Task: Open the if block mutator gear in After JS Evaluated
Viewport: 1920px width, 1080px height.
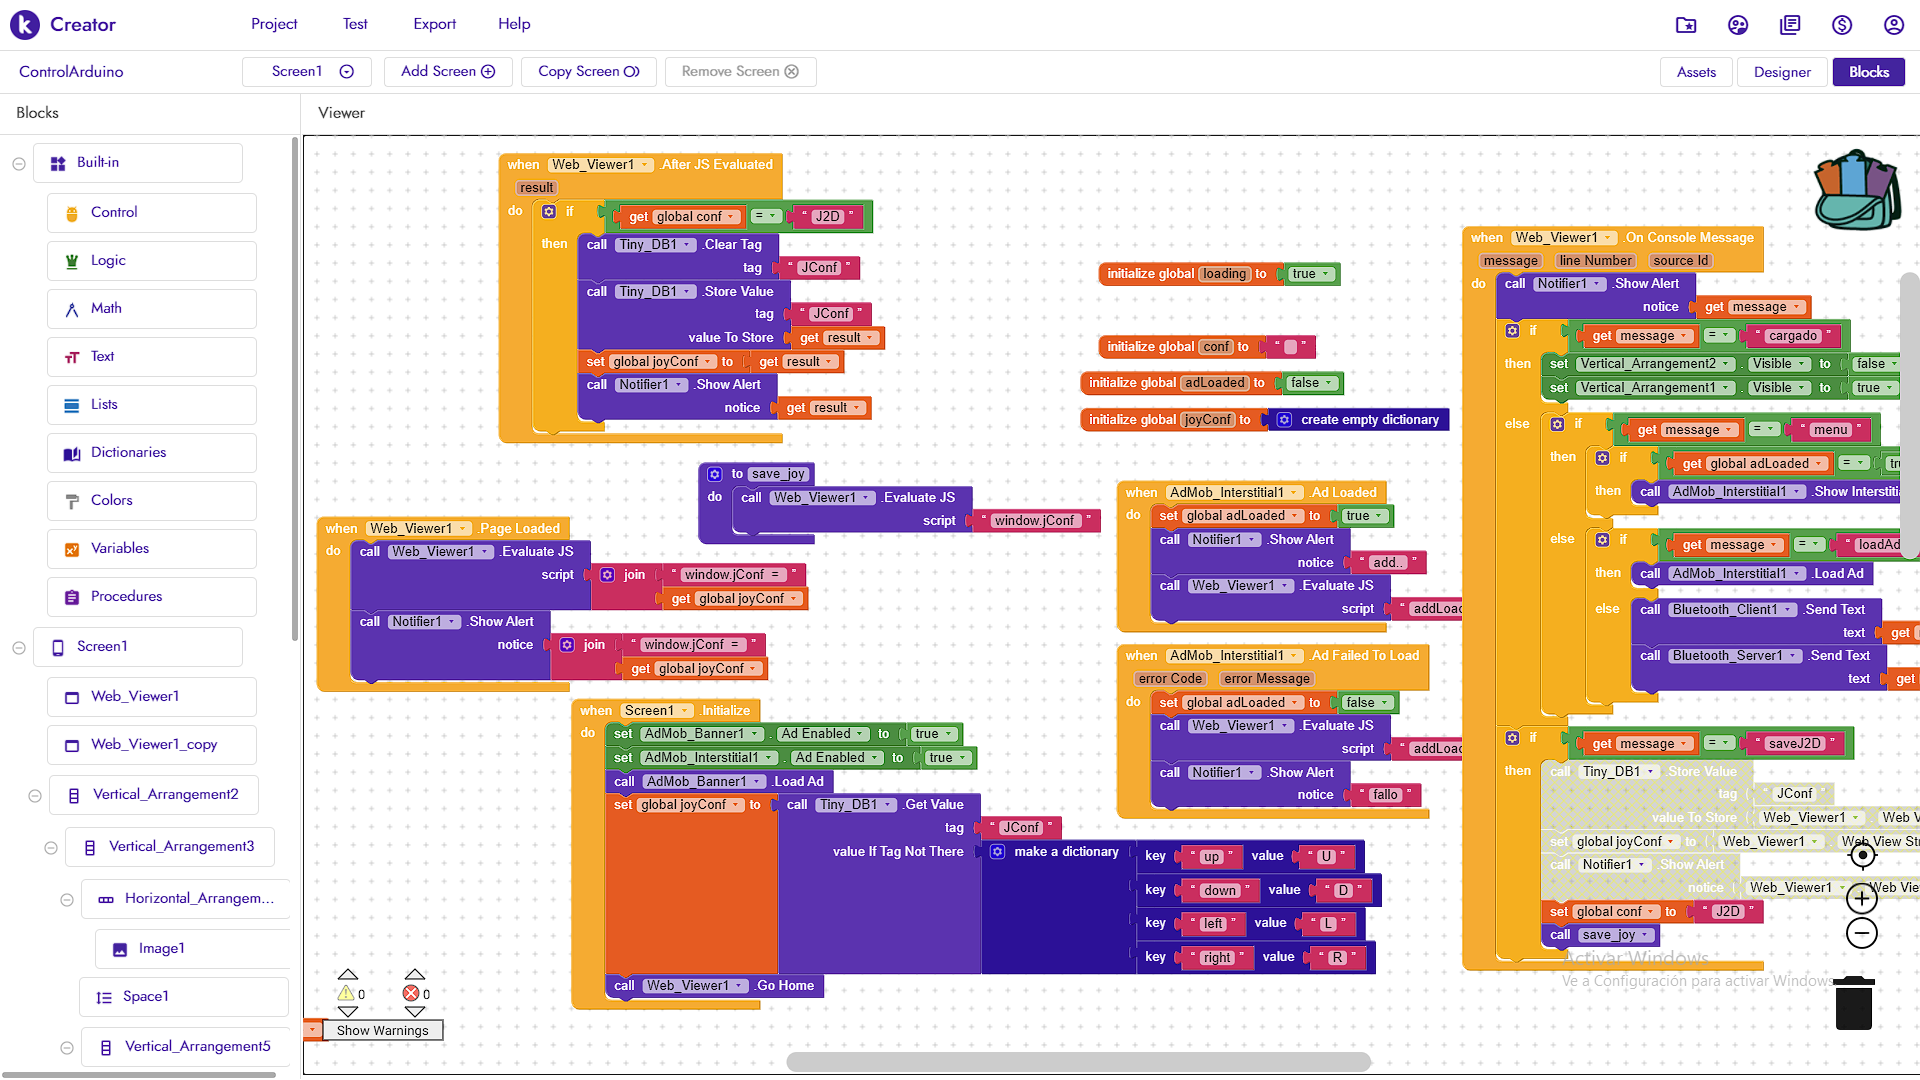Action: (x=549, y=212)
